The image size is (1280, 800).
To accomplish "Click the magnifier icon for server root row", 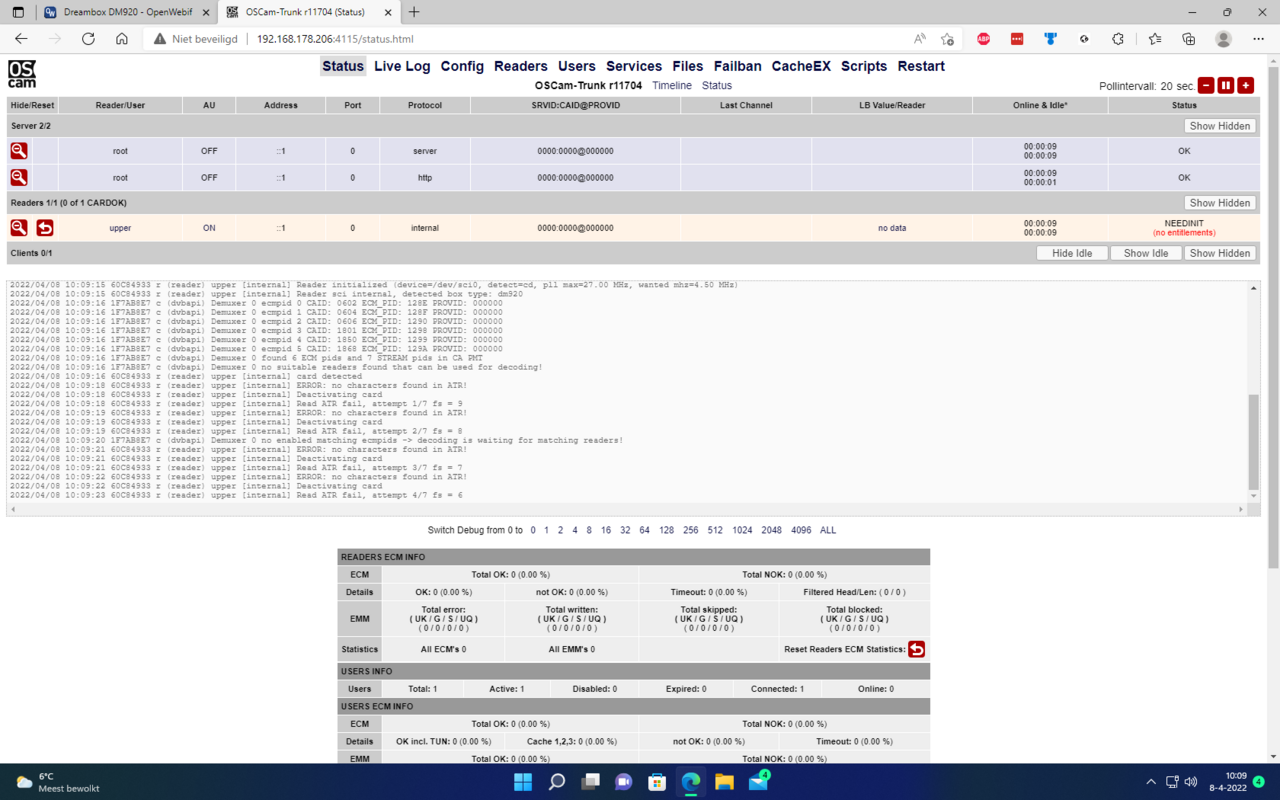I will click(19, 151).
